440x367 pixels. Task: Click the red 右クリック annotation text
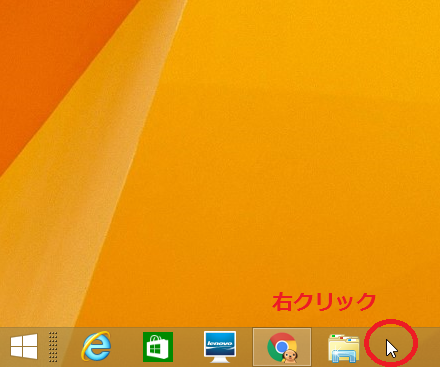click(x=324, y=302)
